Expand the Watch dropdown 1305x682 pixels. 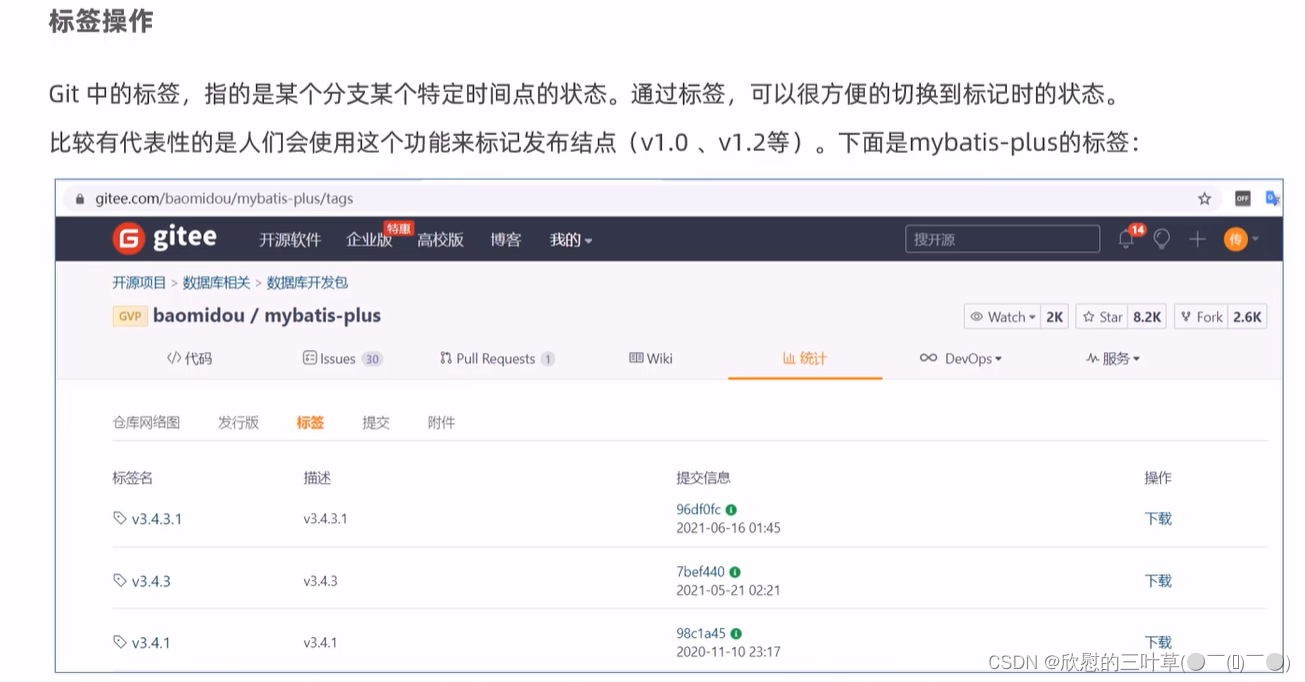[1002, 317]
